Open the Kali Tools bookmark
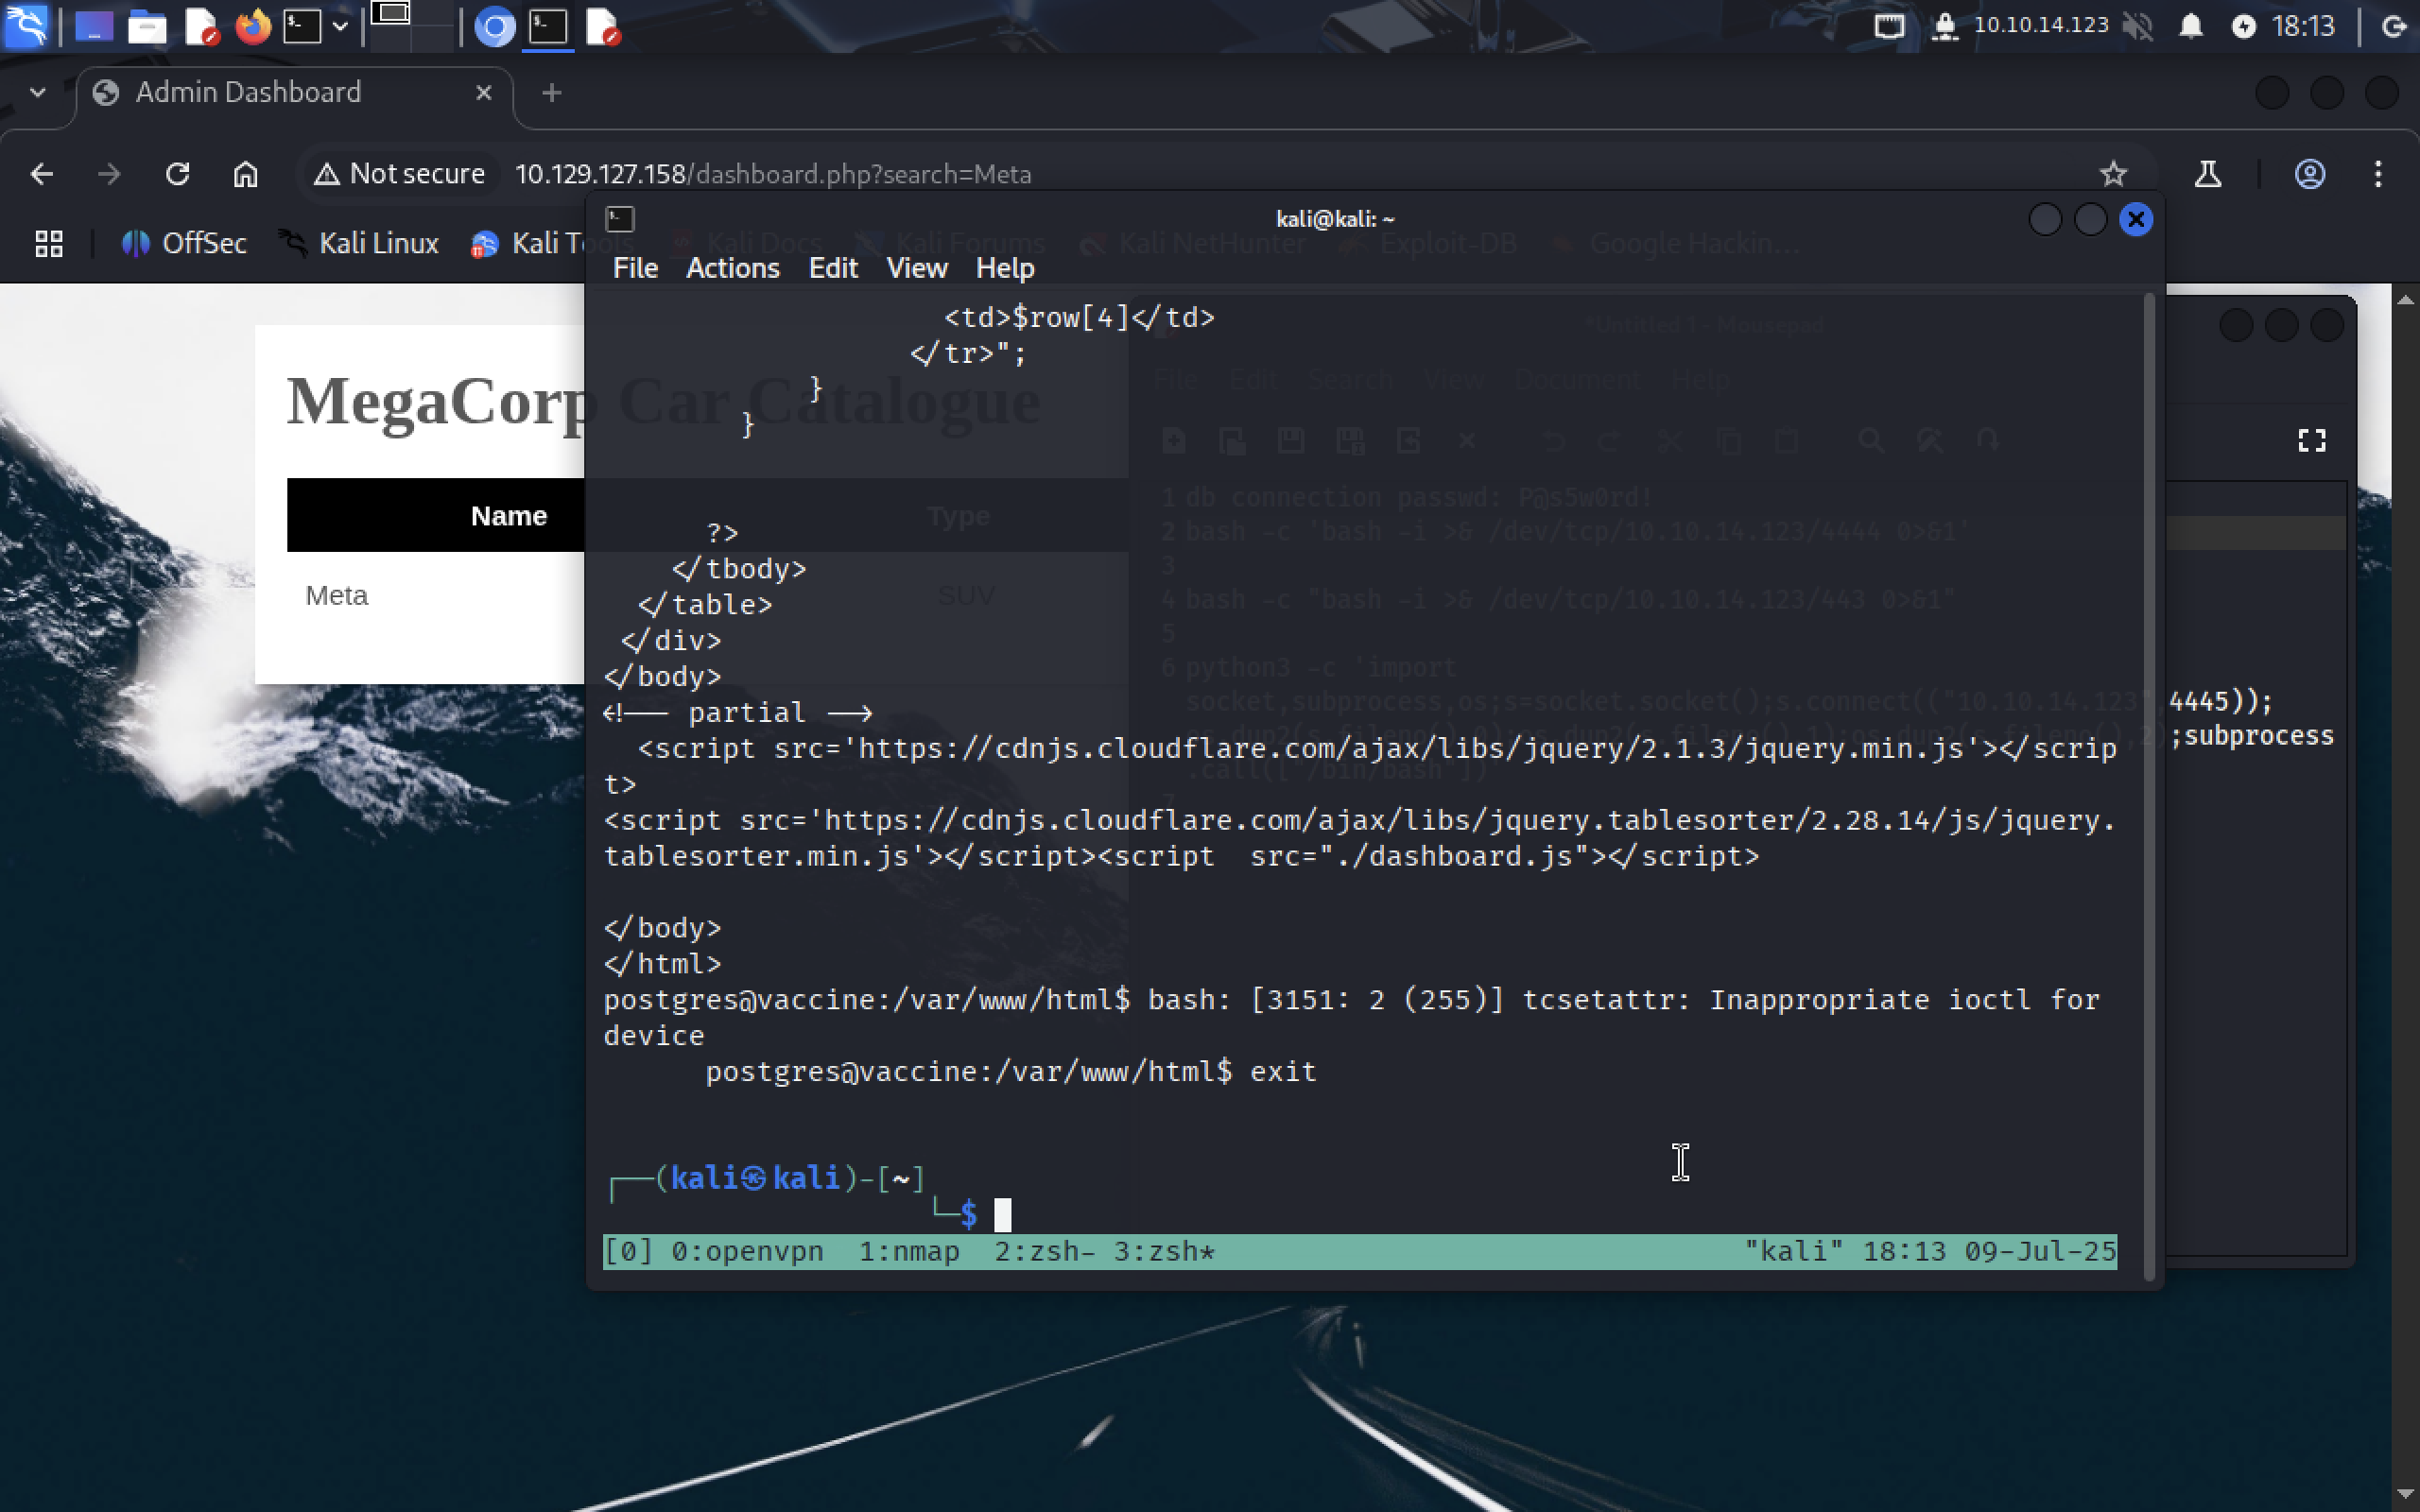Image resolution: width=2420 pixels, height=1512 pixels. [527, 243]
